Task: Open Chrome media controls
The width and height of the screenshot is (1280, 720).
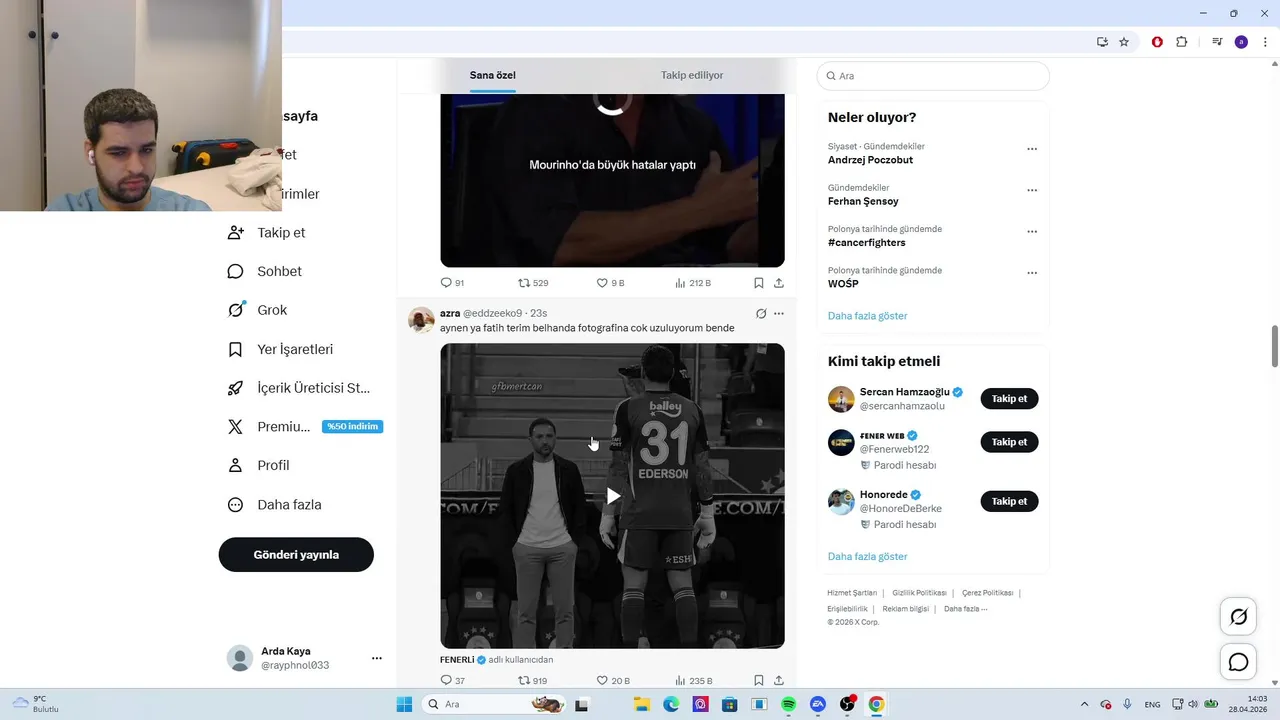Action: (x=1217, y=42)
